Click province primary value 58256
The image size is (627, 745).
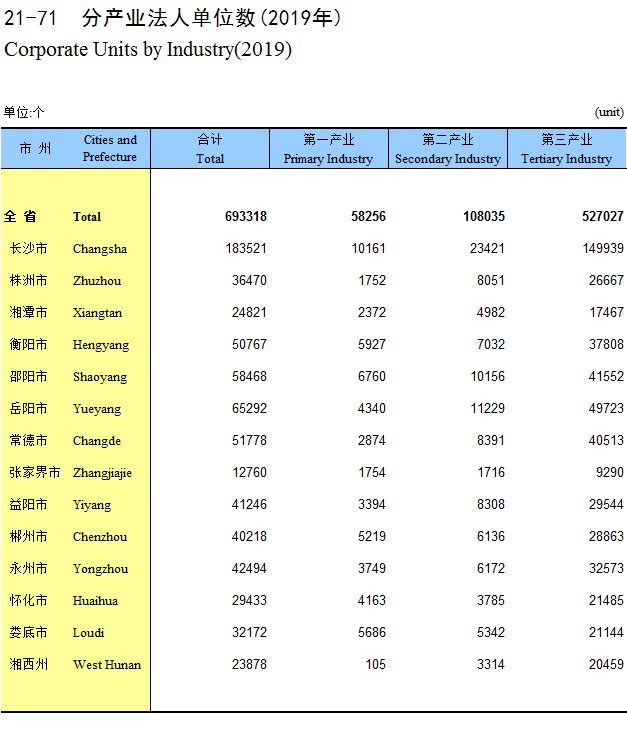(x=368, y=217)
